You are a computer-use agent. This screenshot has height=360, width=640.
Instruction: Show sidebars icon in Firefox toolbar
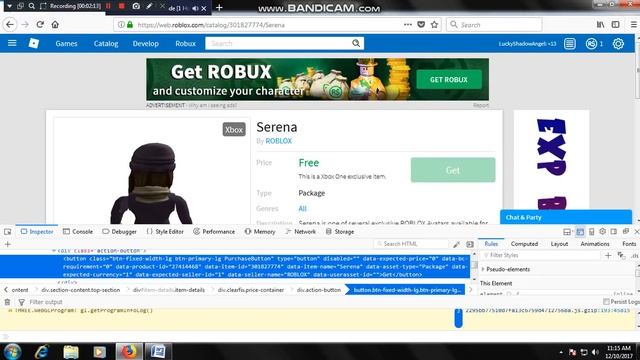616,24
